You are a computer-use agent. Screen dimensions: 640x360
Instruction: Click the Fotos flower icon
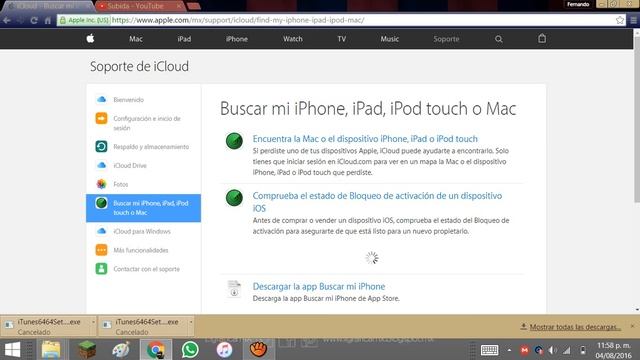pyautogui.click(x=101, y=184)
